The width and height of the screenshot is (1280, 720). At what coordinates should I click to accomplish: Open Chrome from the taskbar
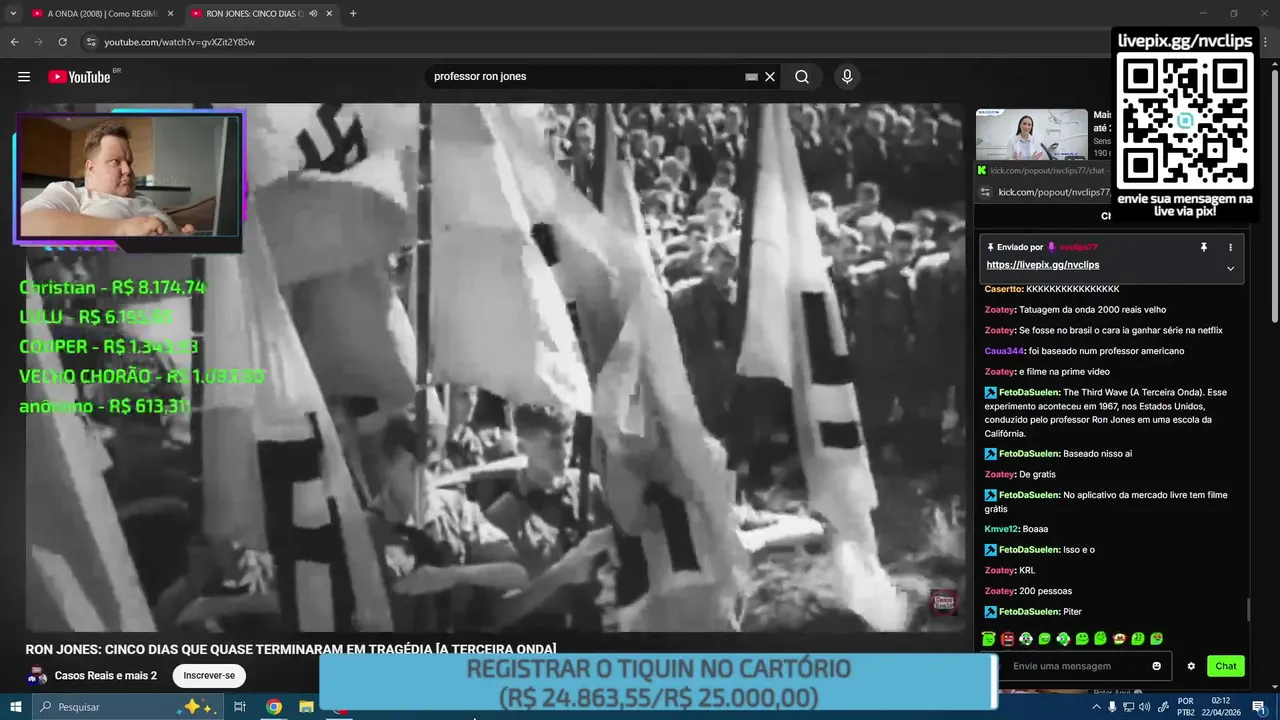click(273, 707)
